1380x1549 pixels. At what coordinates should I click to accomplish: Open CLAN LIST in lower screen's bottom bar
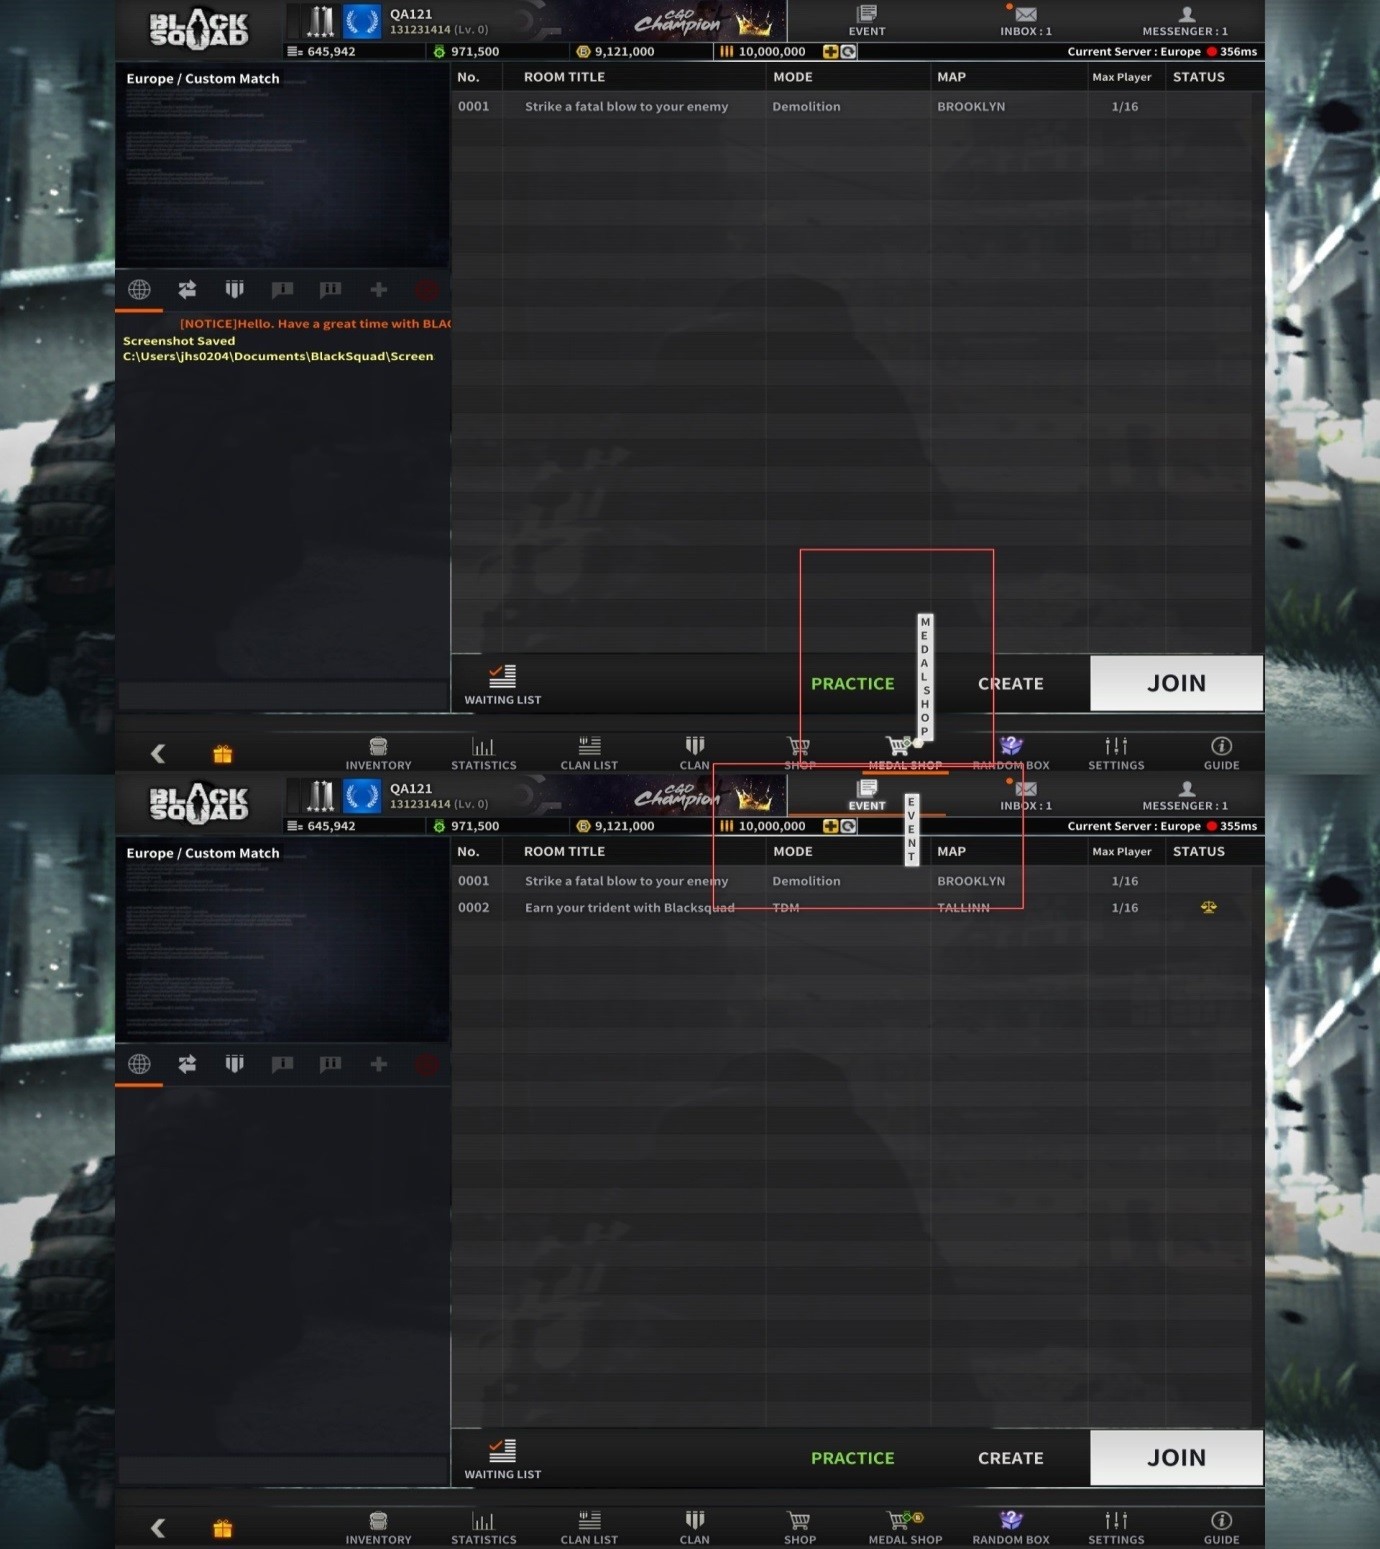(589, 1528)
